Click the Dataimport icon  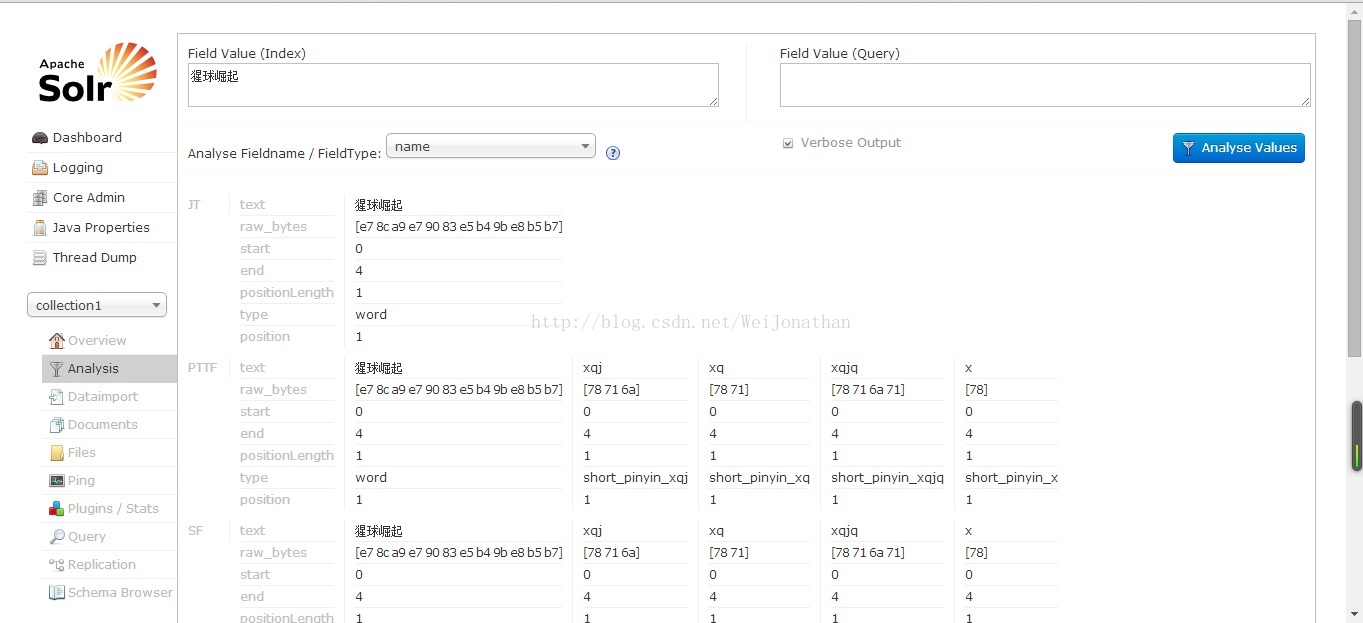click(x=57, y=397)
